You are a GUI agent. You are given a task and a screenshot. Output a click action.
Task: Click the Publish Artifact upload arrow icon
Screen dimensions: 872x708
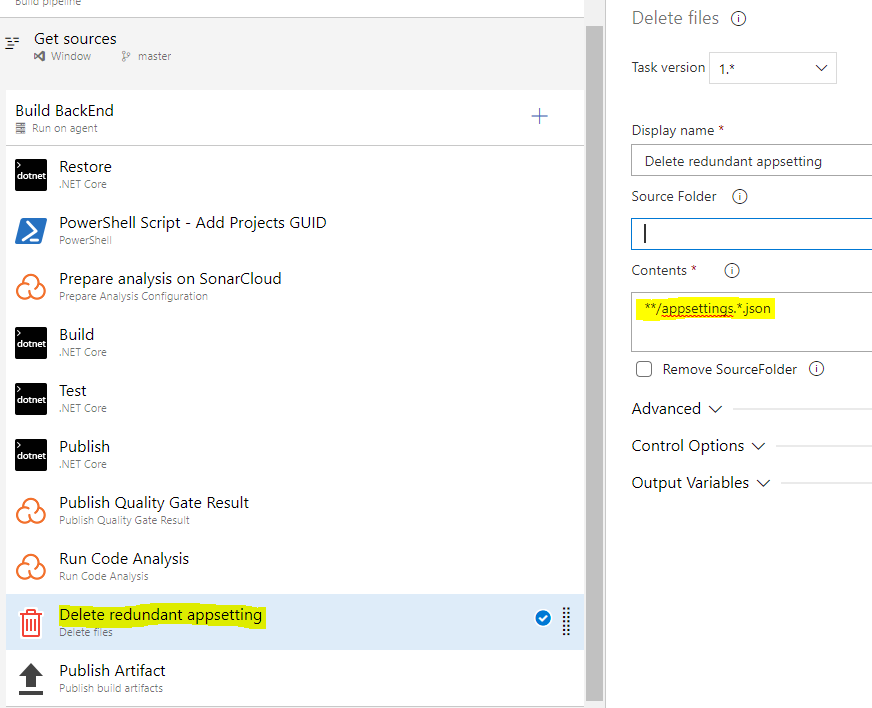(x=31, y=679)
